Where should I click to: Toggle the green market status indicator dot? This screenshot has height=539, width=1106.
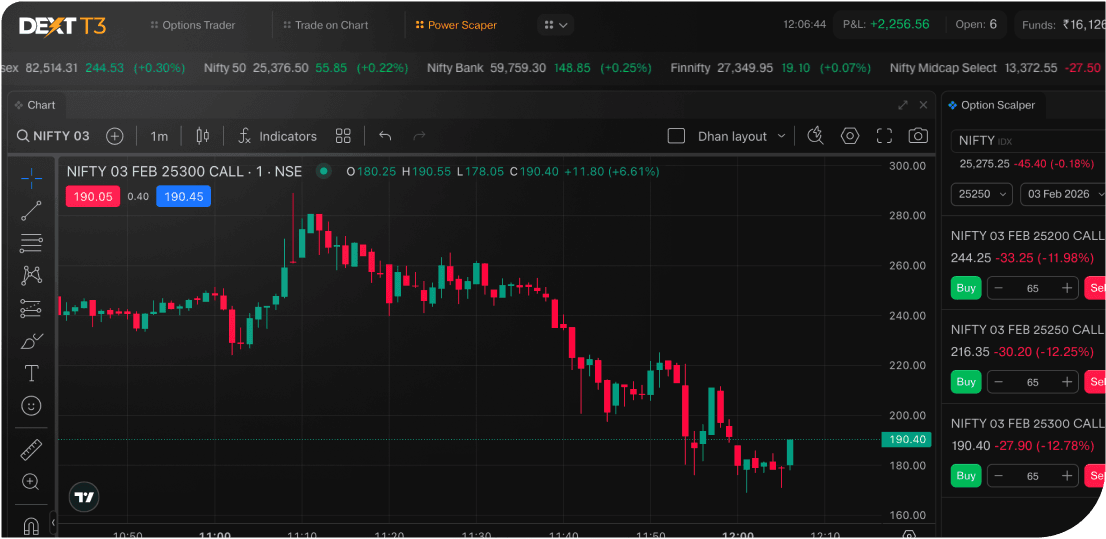(x=323, y=171)
